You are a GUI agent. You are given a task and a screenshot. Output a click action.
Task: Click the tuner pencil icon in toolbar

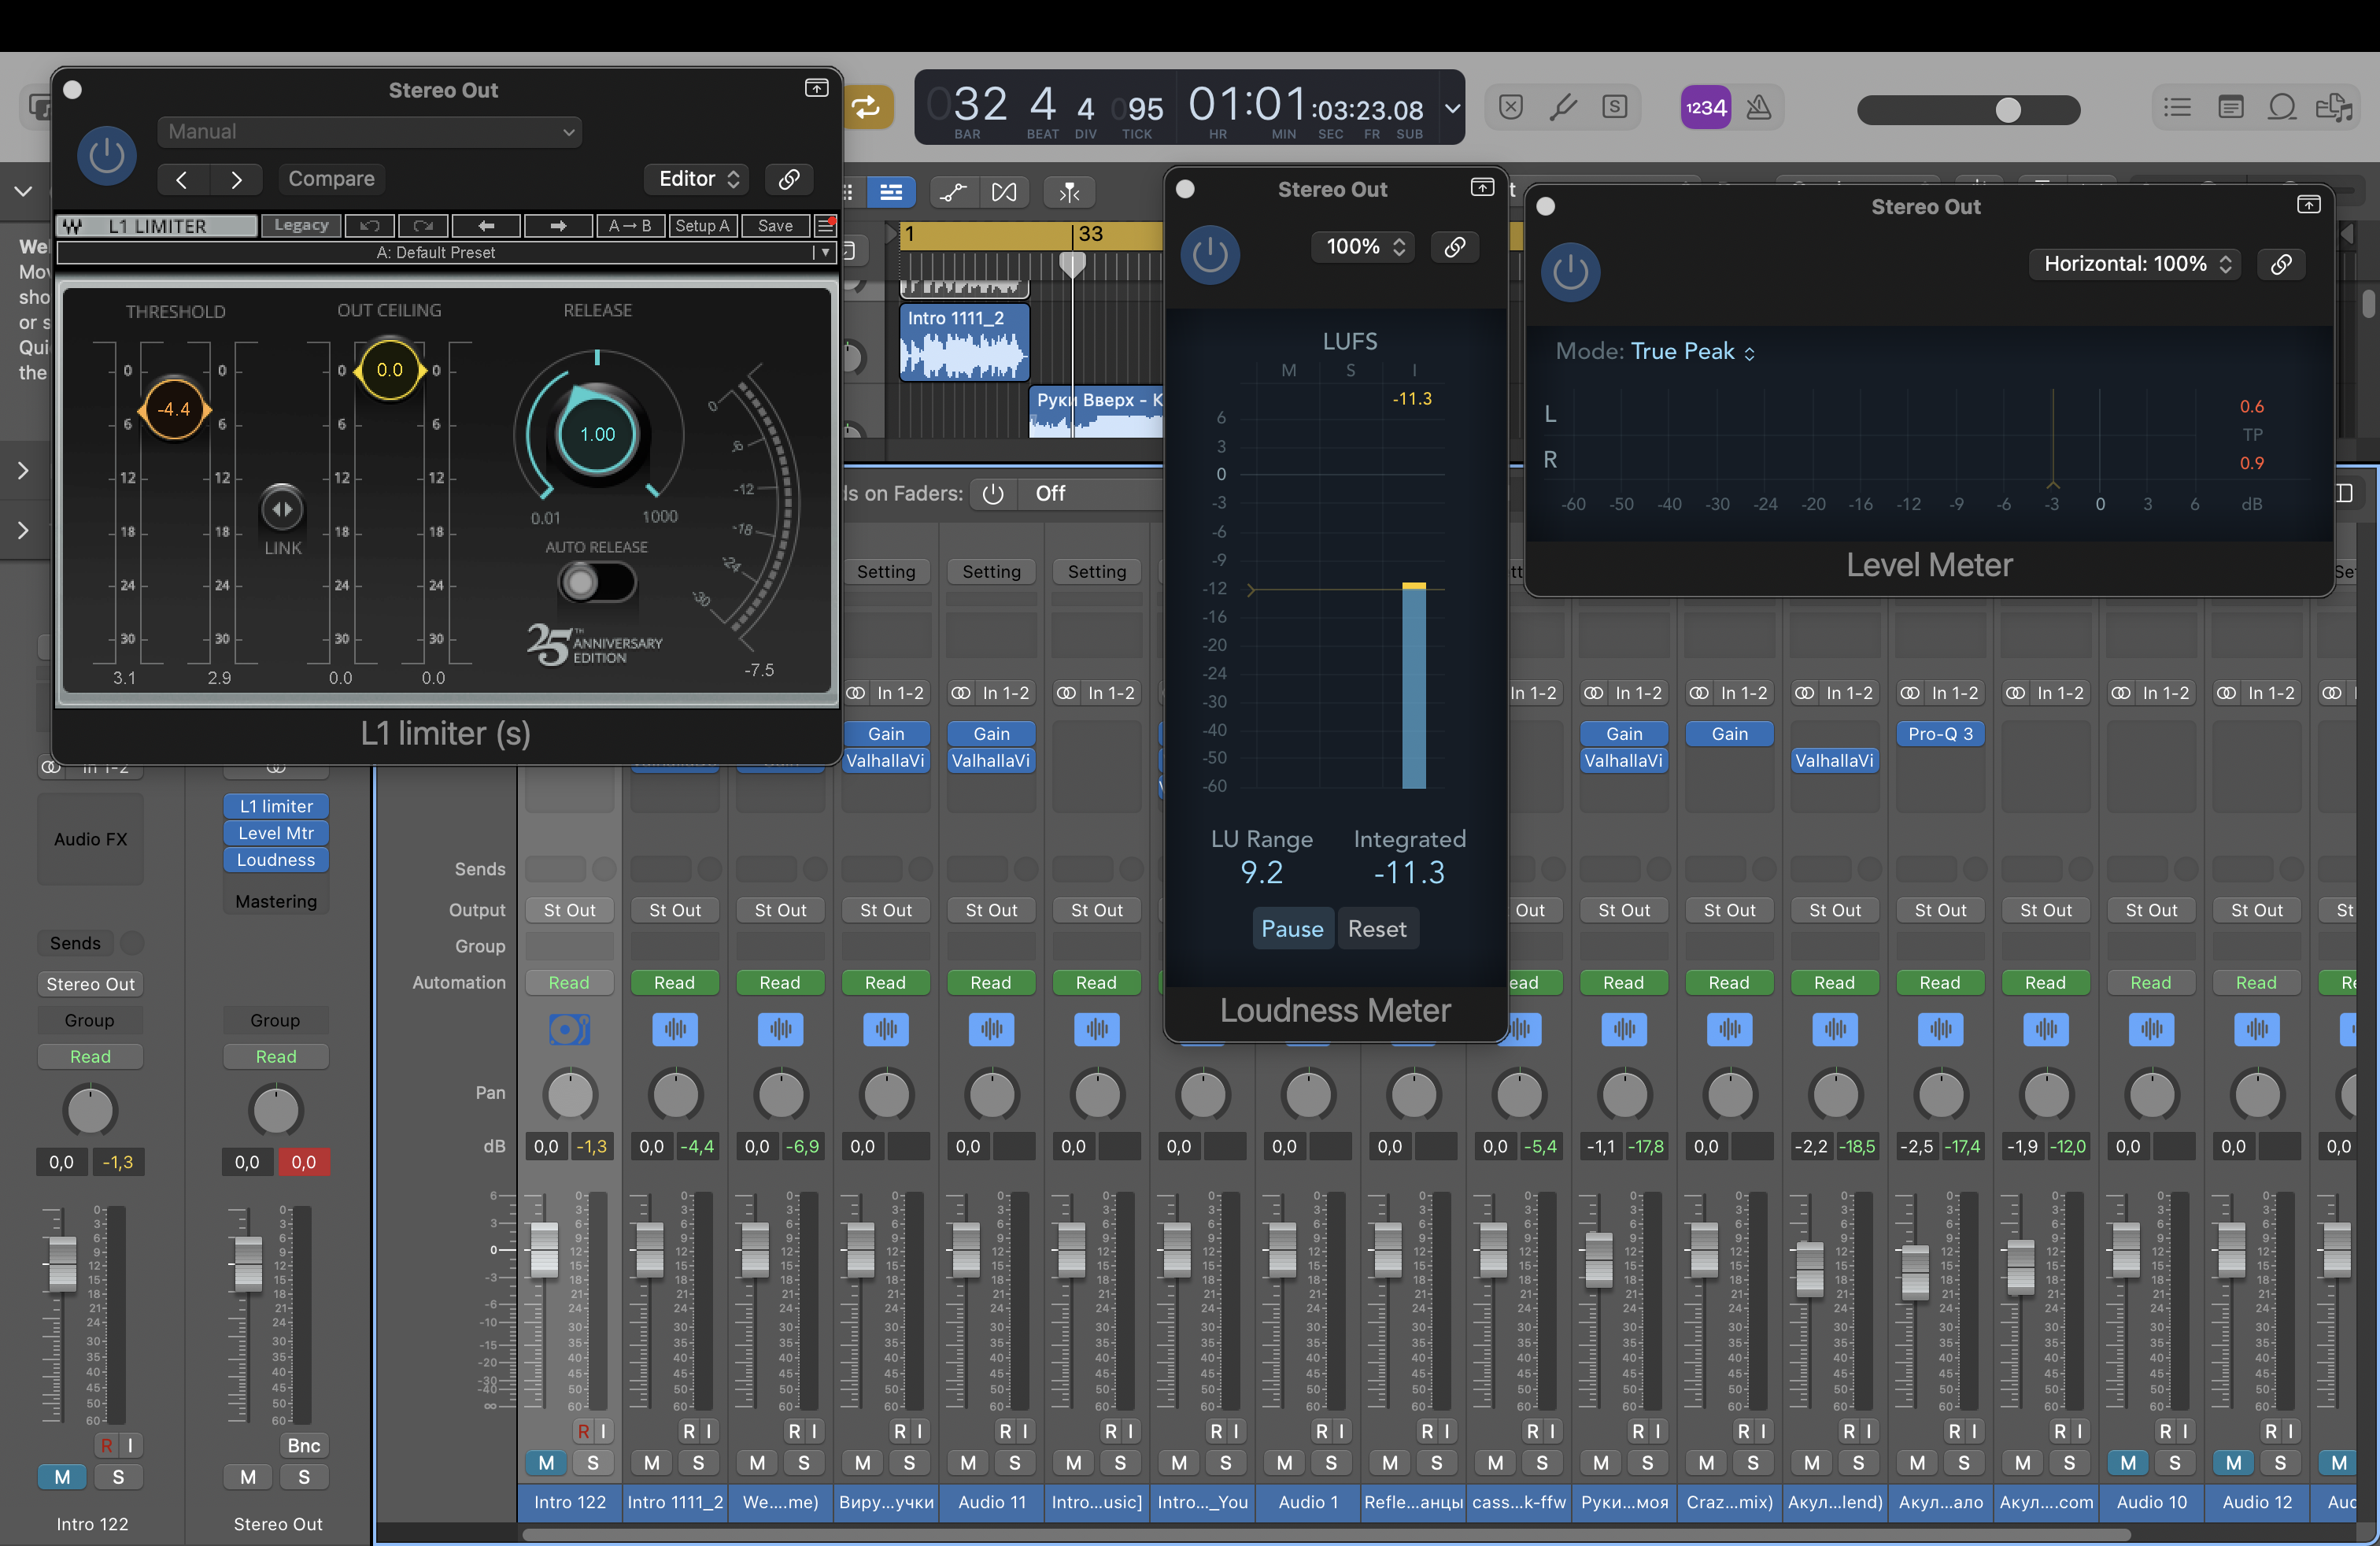point(1563,107)
